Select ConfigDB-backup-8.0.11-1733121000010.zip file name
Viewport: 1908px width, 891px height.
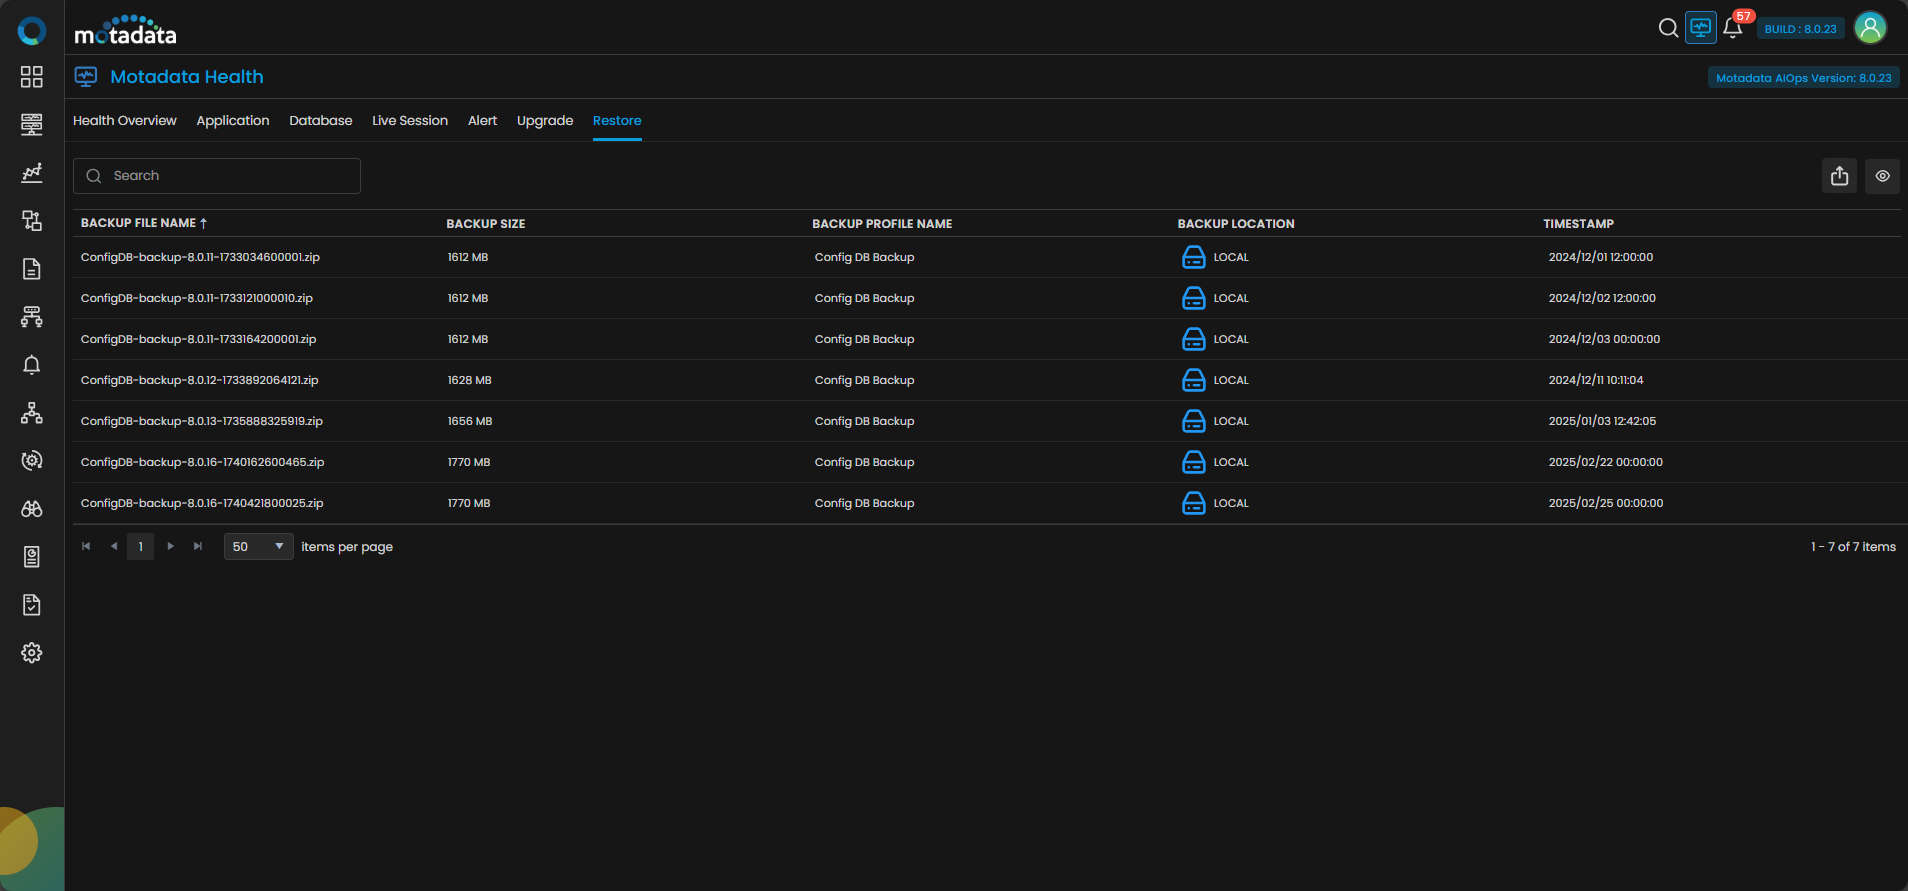[x=197, y=298]
